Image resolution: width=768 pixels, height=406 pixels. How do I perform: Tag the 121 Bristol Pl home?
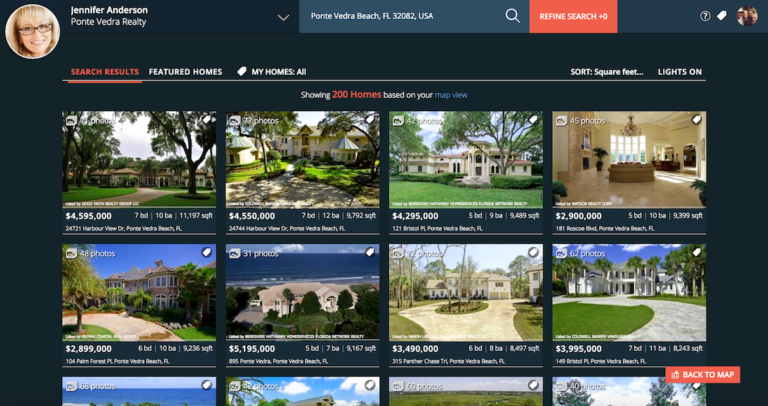coord(533,119)
